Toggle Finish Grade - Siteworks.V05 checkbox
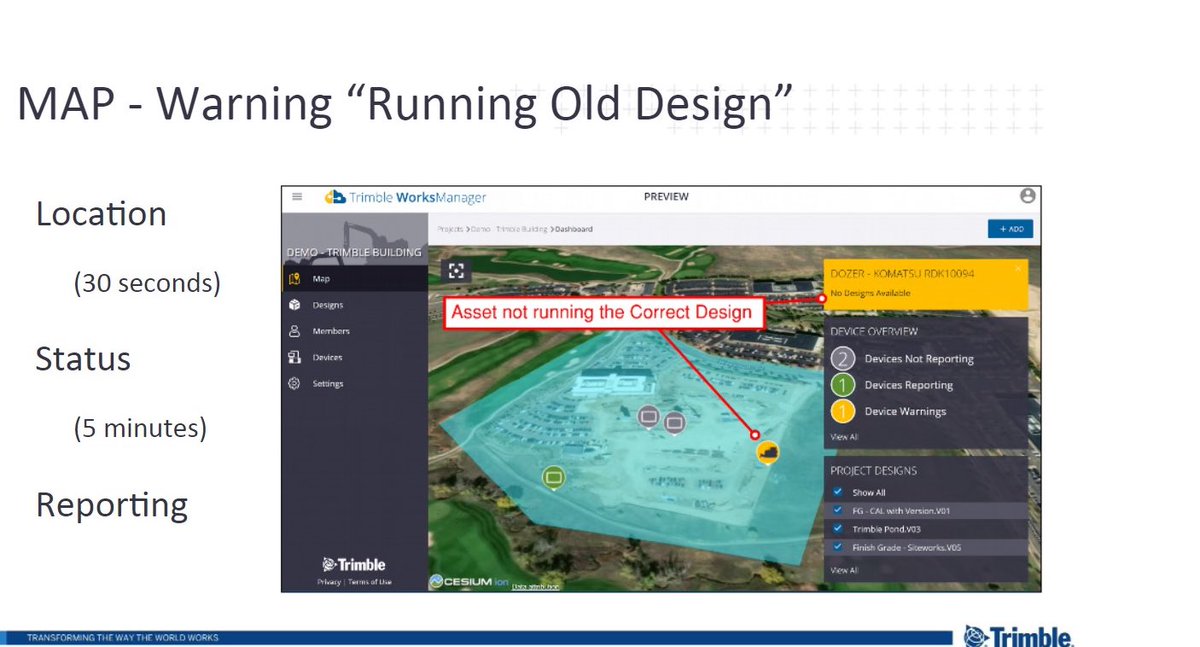The width and height of the screenshot is (1200, 647). point(838,547)
